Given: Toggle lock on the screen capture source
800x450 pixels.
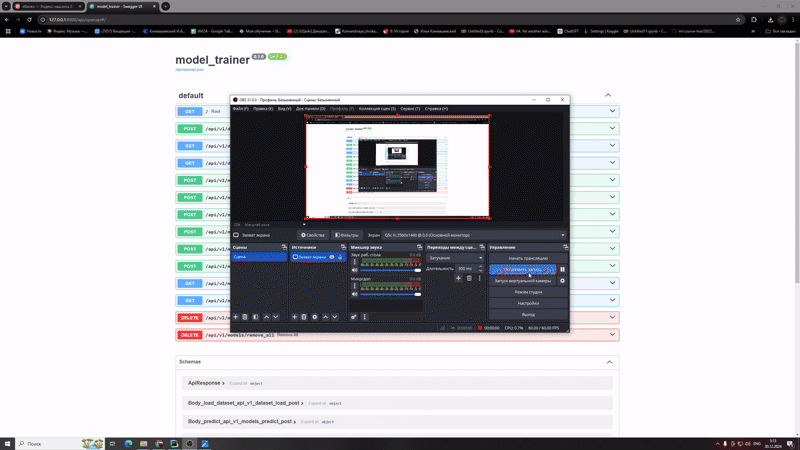Looking at the screenshot, I should point(340,257).
